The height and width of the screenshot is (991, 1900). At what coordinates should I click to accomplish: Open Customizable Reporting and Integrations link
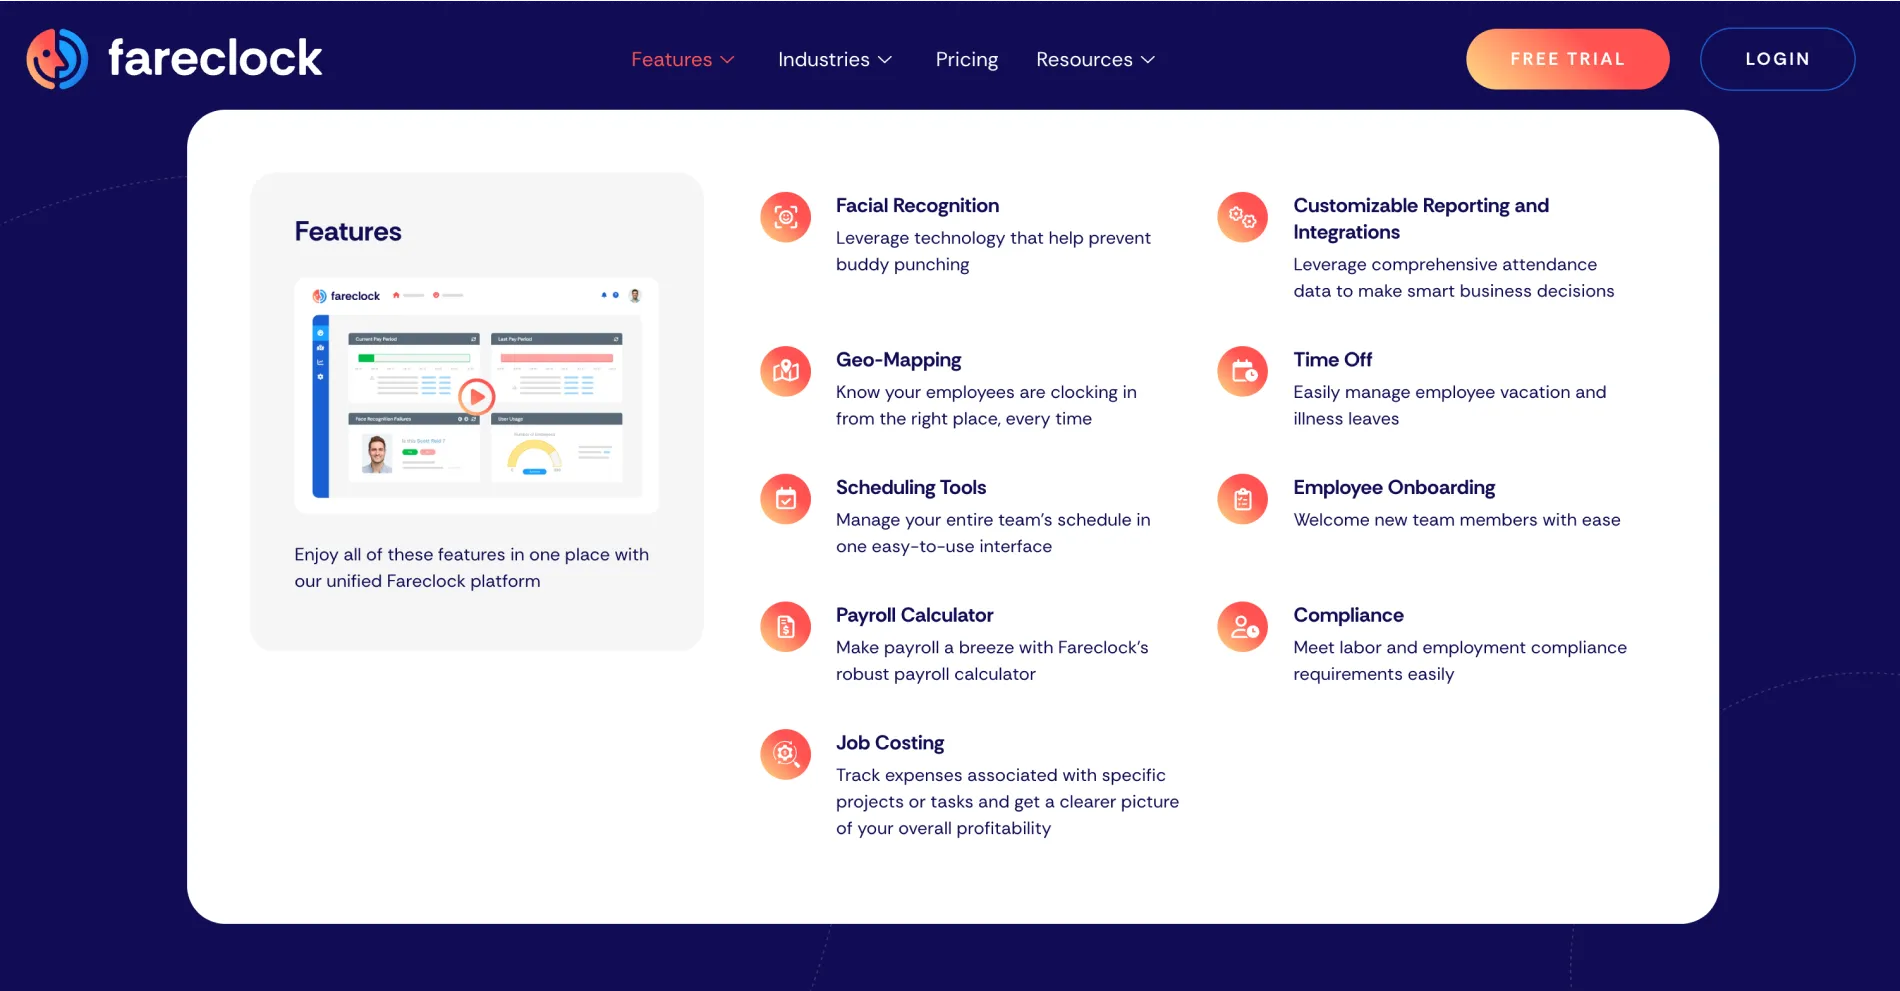(x=1421, y=218)
